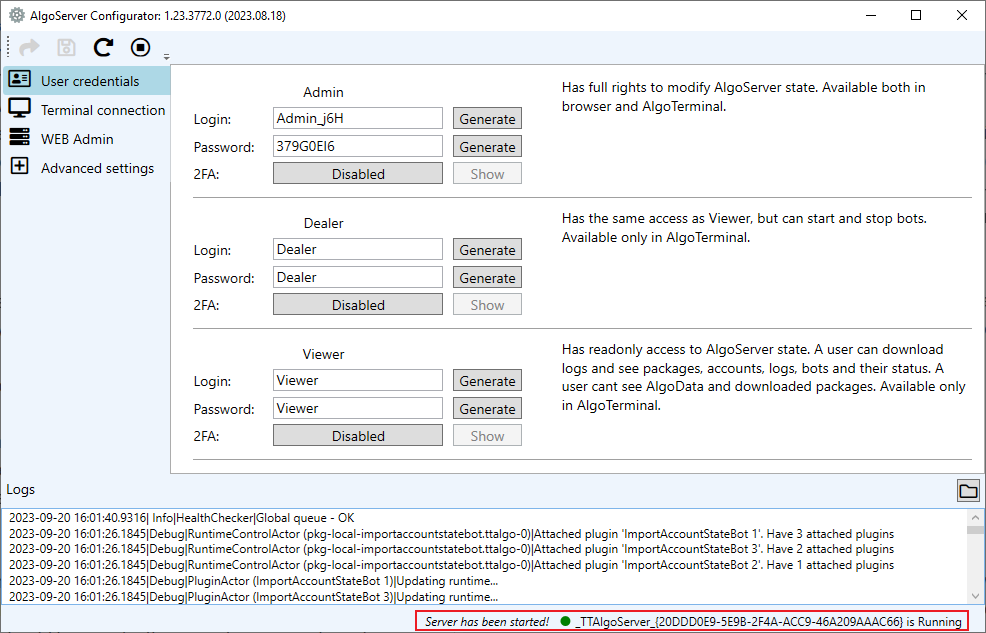Generate a new Dealer password
The height and width of the screenshot is (633, 986).
[x=487, y=277]
